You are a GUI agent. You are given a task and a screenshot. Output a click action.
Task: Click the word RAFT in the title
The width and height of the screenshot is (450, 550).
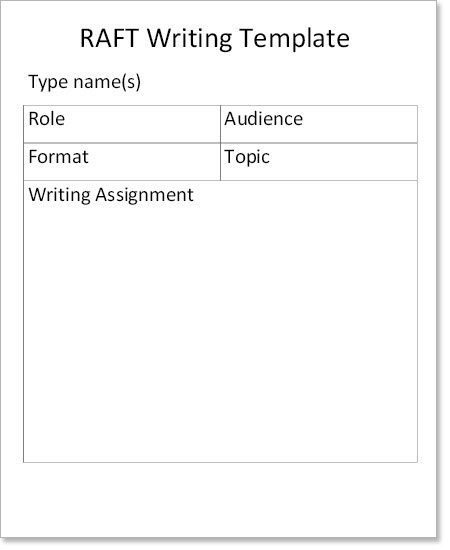tap(110, 38)
